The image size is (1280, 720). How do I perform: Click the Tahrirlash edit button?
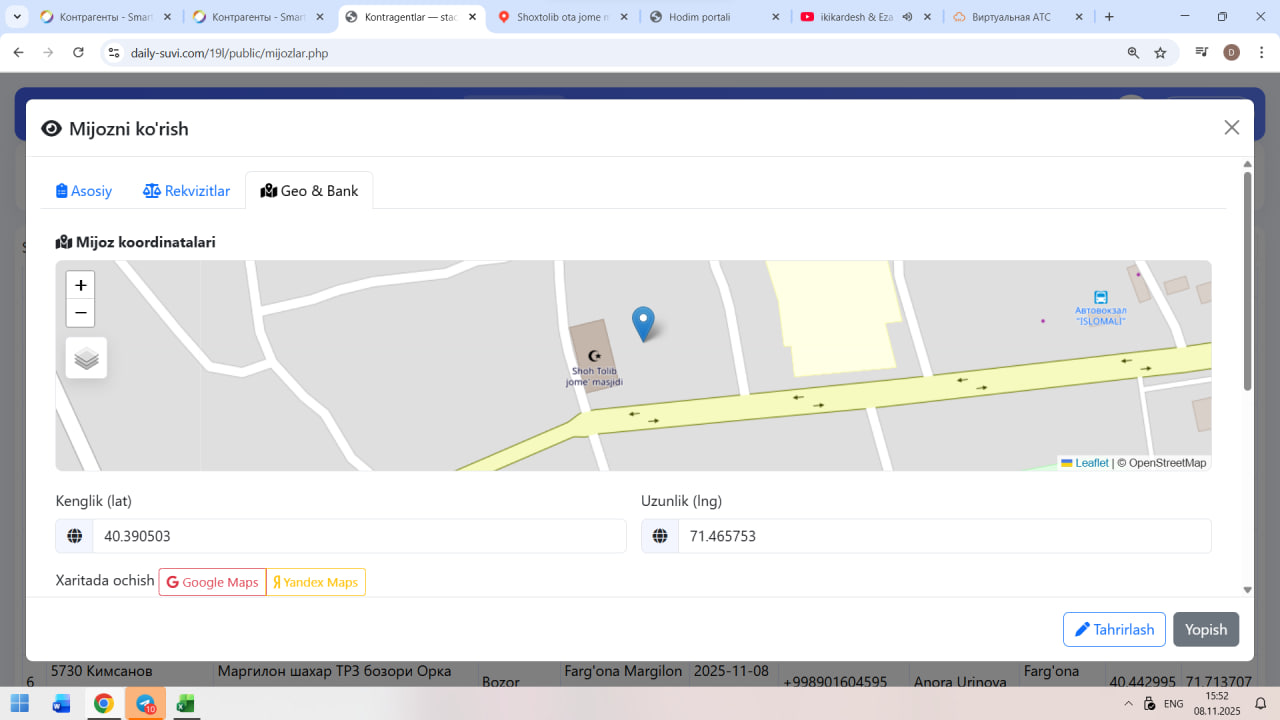click(x=1114, y=629)
